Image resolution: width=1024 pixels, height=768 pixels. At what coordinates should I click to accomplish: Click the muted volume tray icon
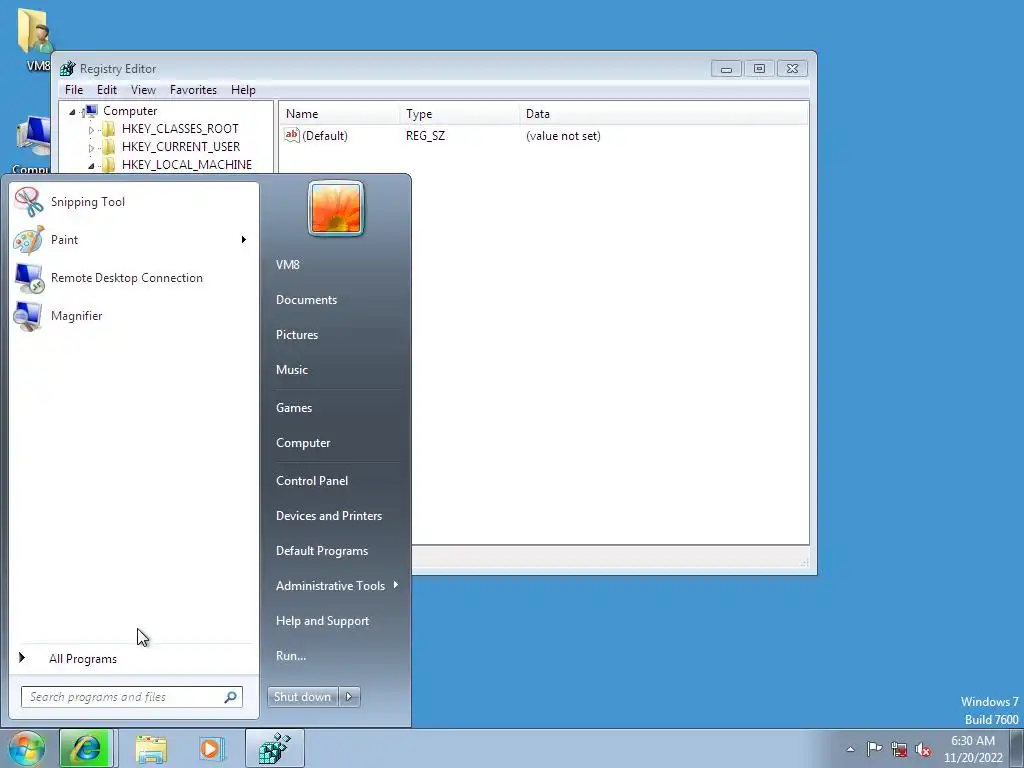coord(923,749)
